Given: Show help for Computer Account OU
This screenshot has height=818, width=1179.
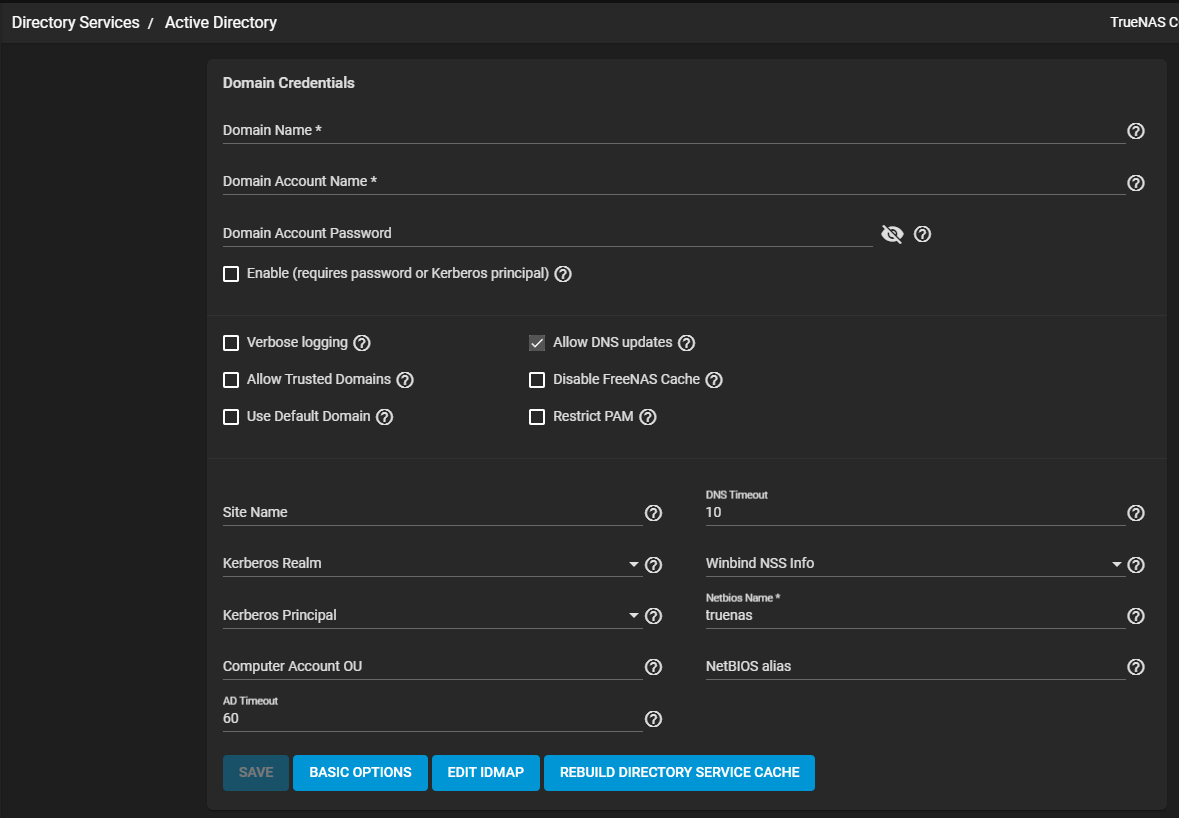Looking at the screenshot, I should [653, 667].
